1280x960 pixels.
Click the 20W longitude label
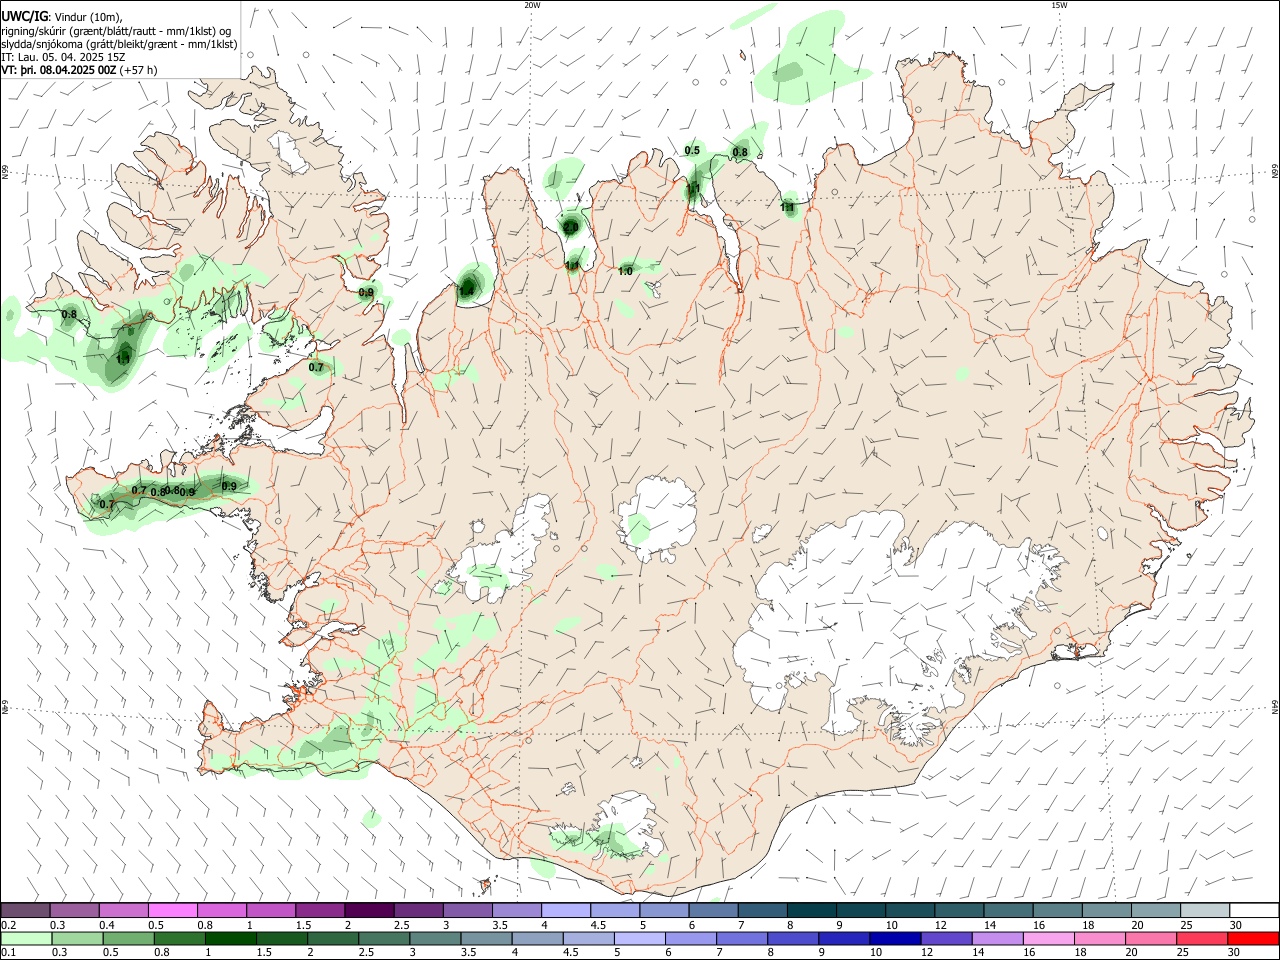(532, 5)
